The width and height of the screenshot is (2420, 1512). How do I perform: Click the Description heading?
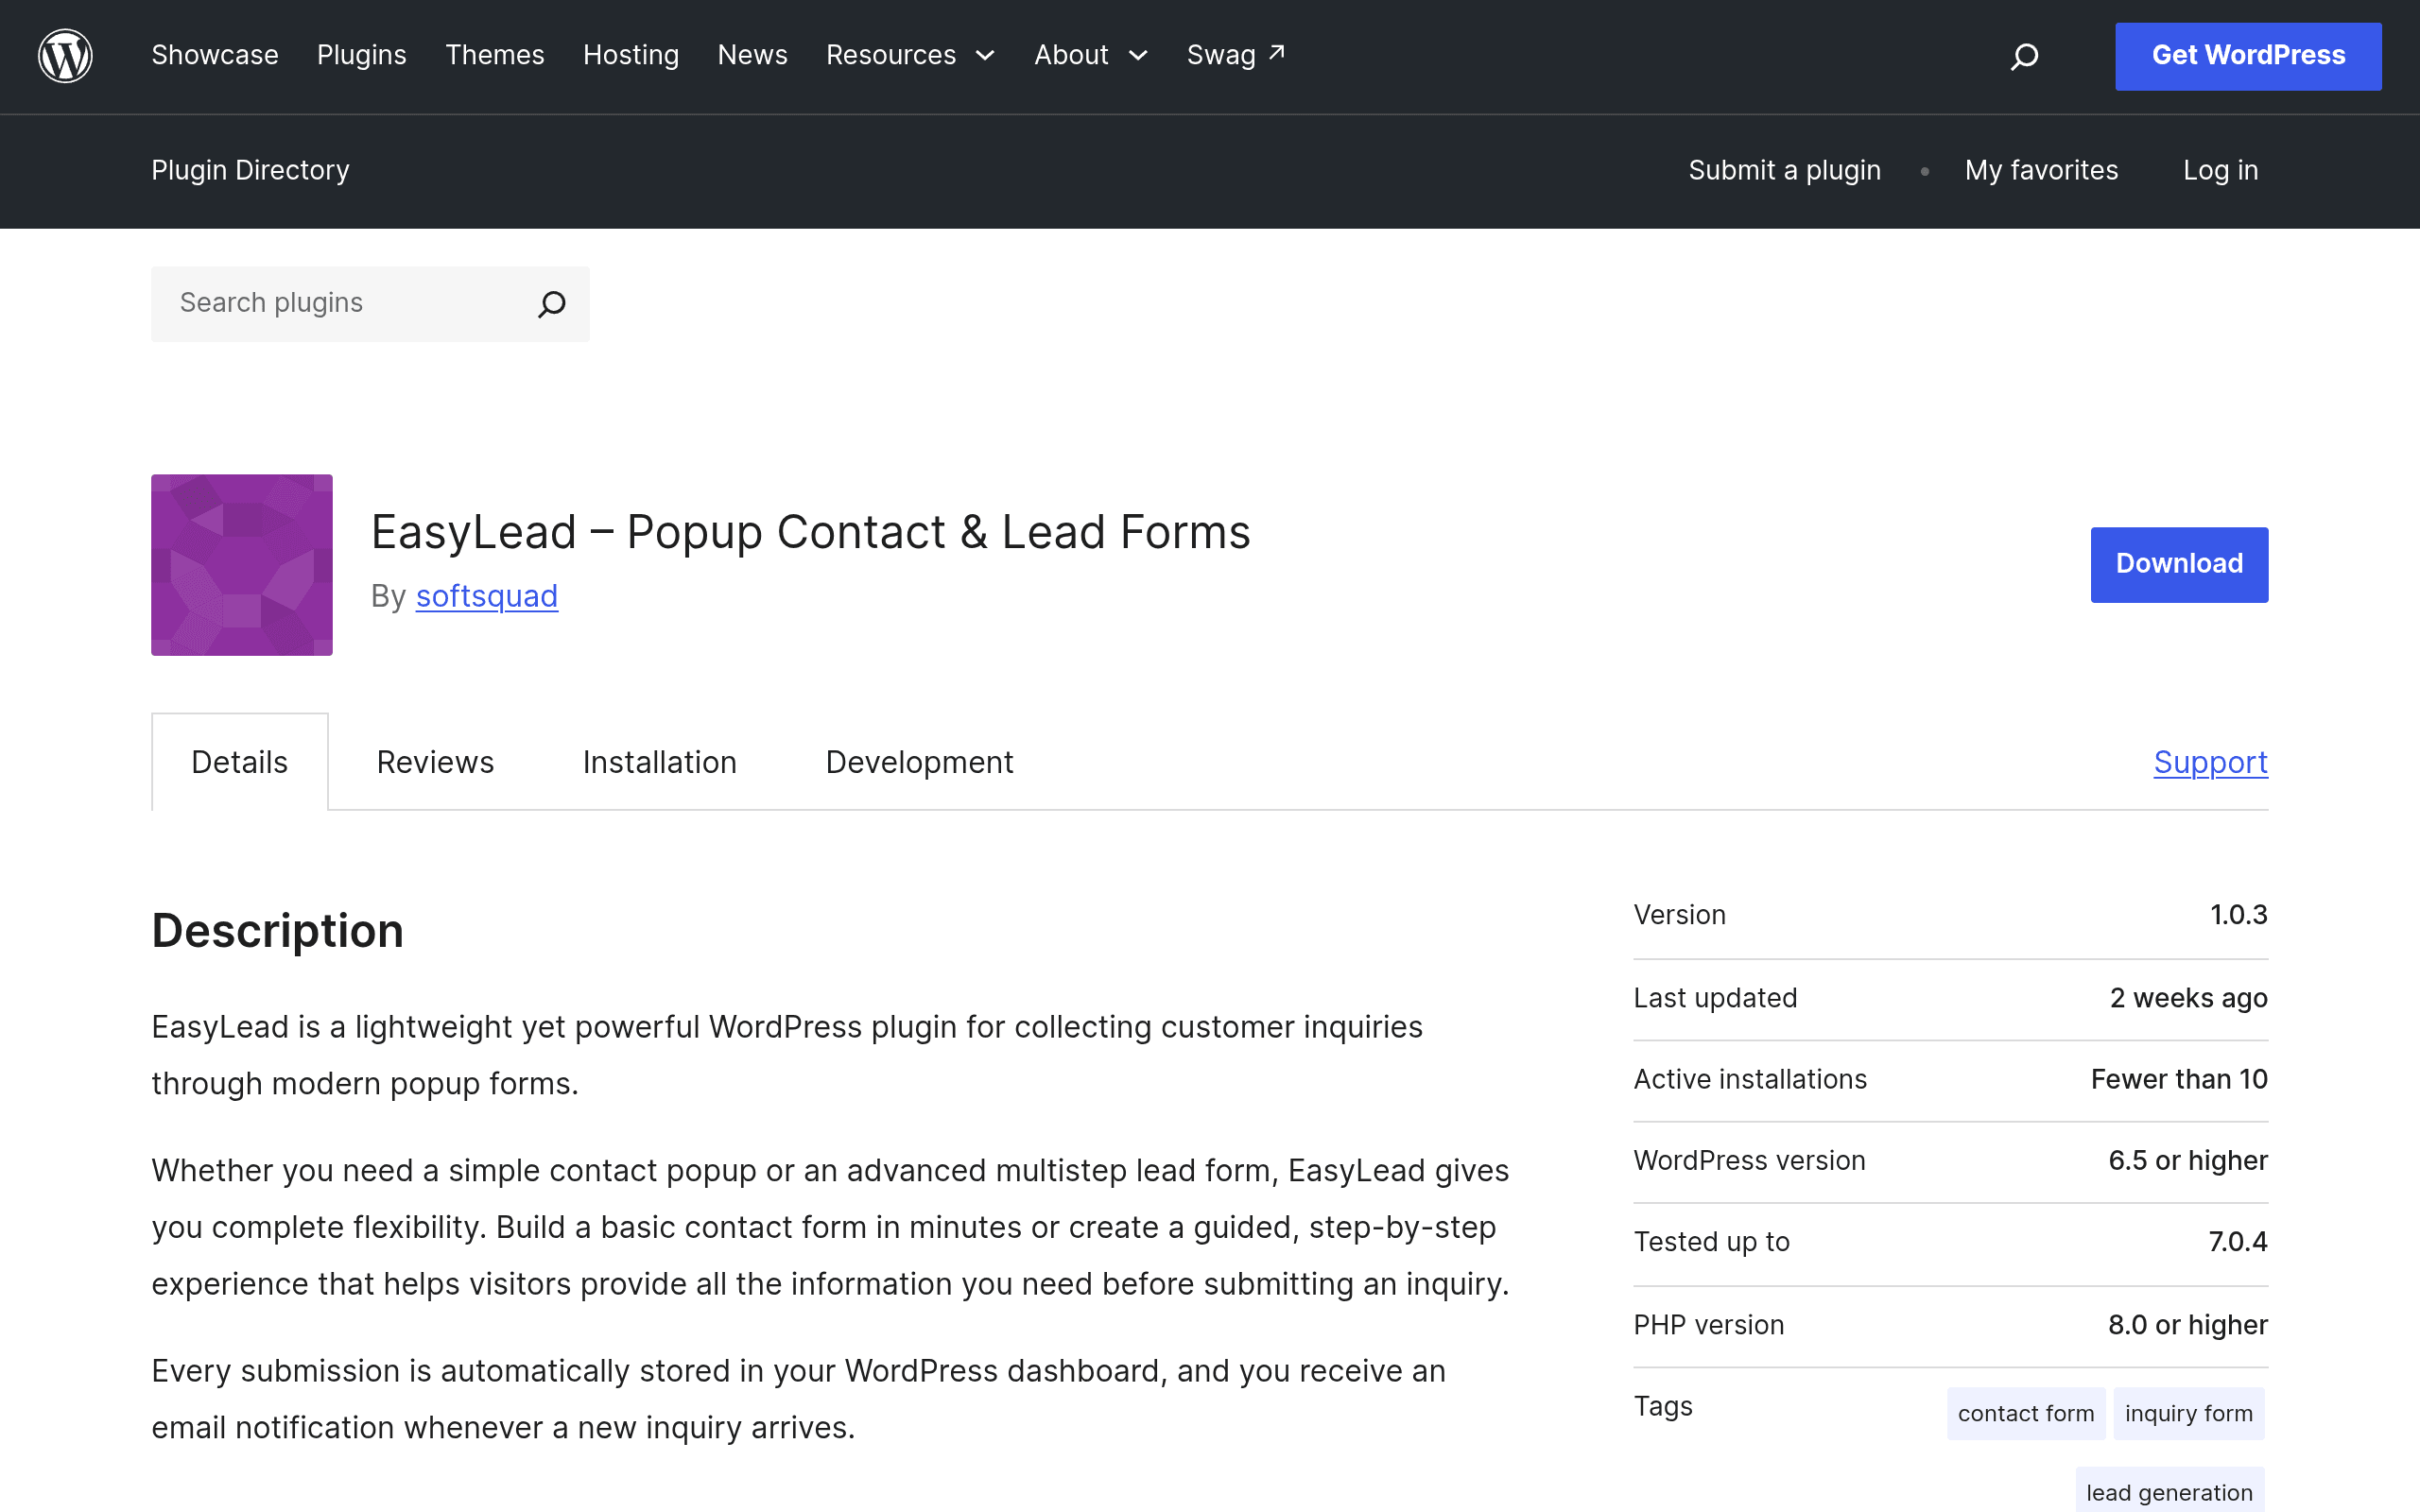278,930
